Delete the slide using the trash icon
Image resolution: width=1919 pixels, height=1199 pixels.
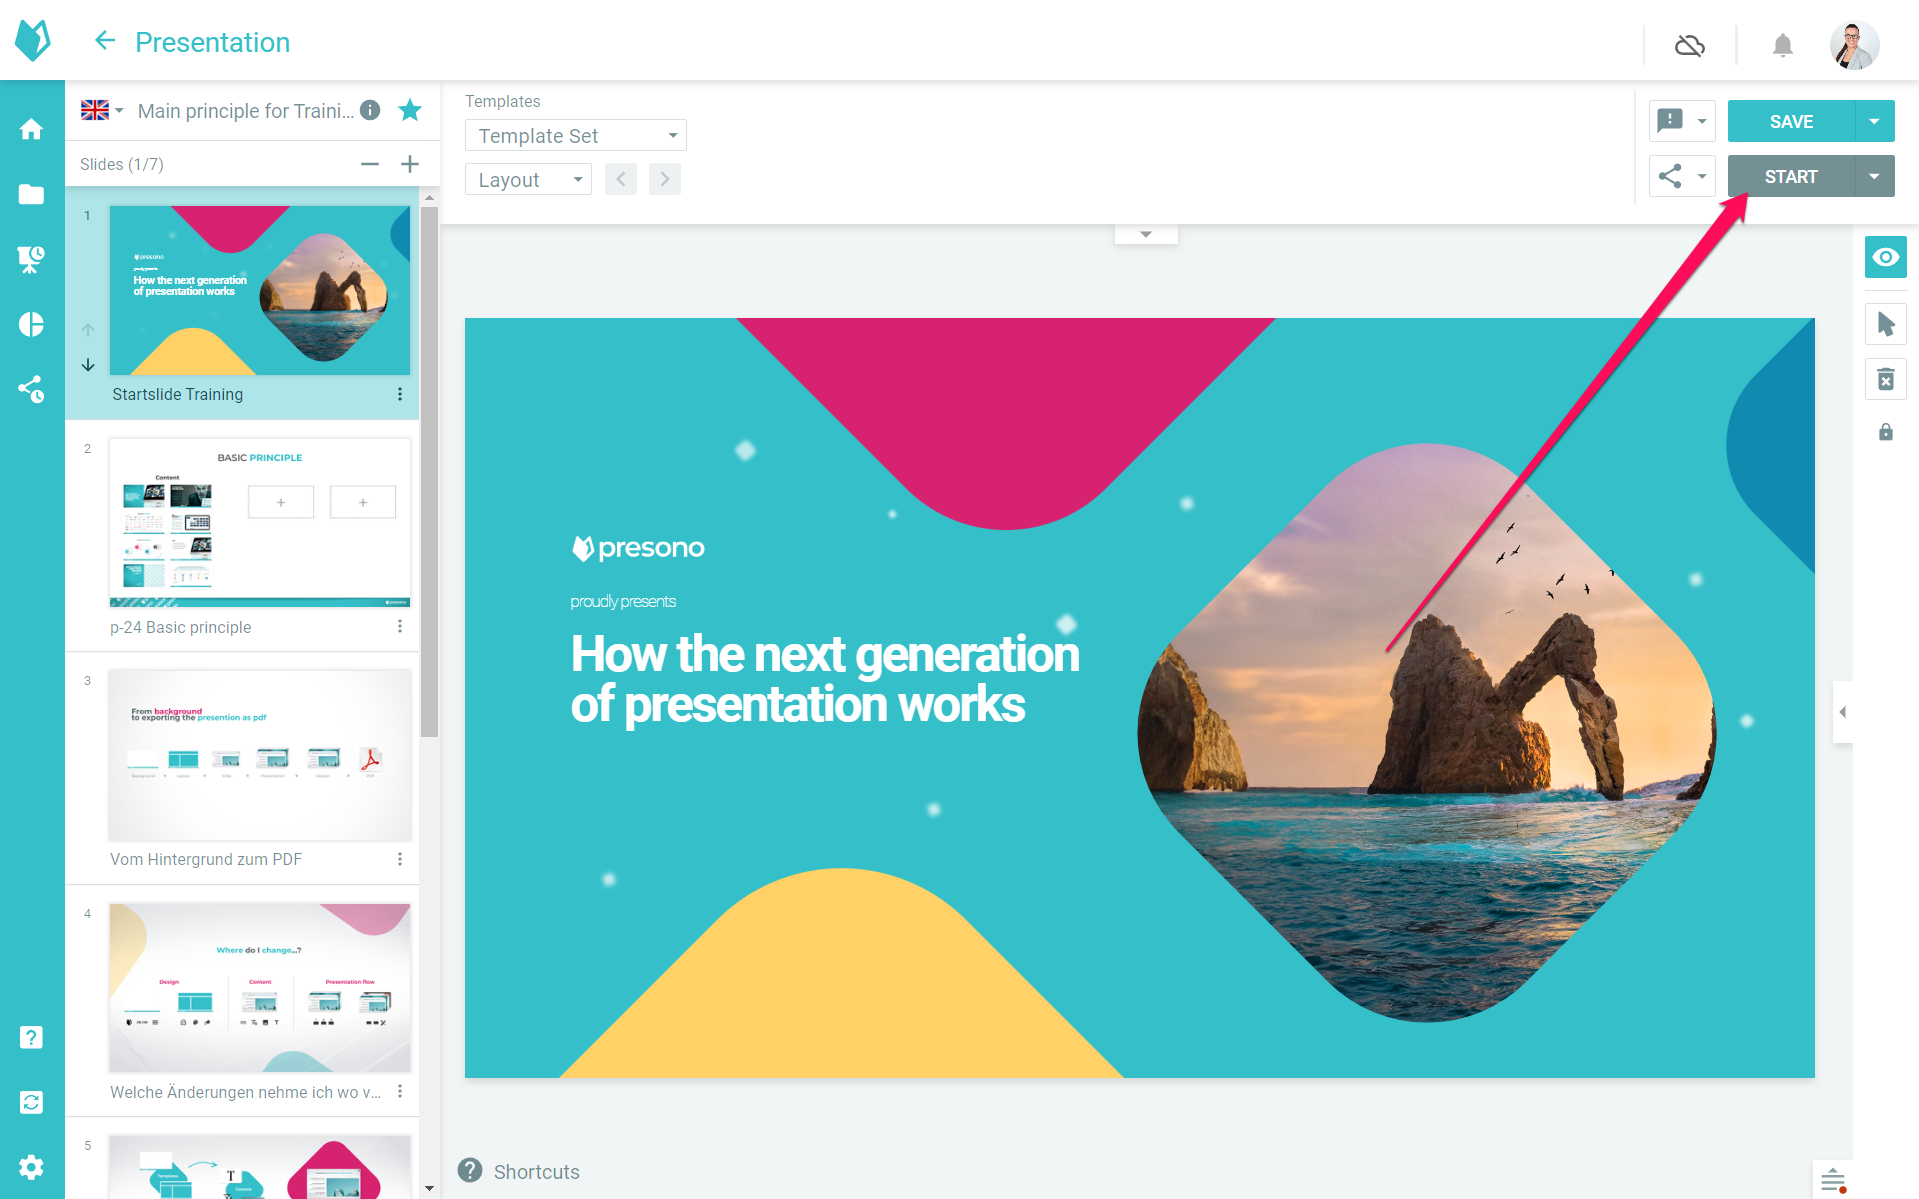(1885, 380)
